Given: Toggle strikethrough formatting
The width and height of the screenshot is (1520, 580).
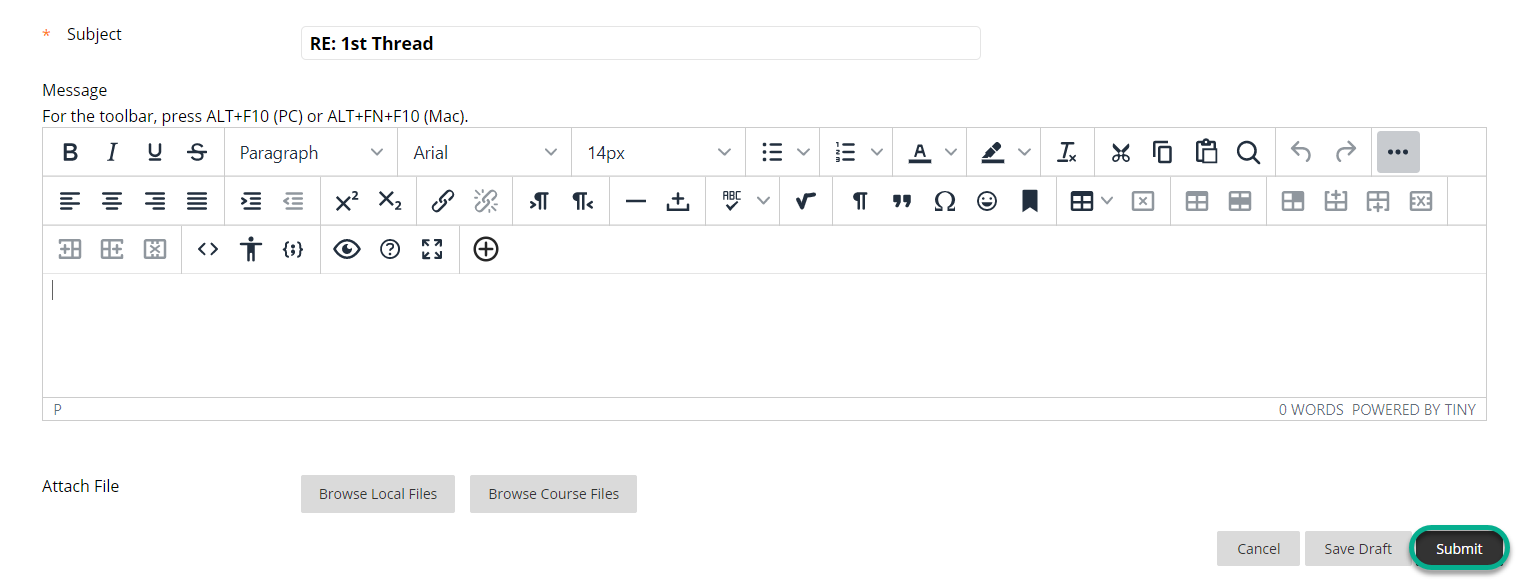Looking at the screenshot, I should pos(197,153).
